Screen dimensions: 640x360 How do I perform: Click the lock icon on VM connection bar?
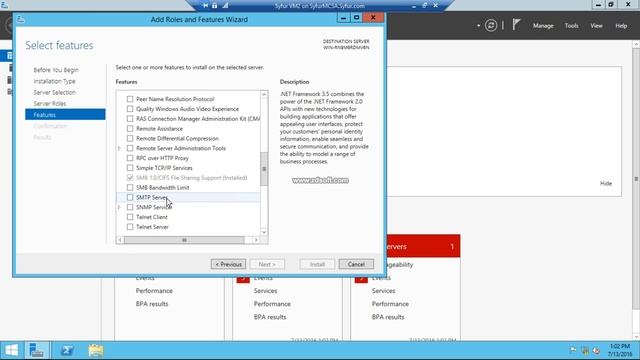click(215, 5)
